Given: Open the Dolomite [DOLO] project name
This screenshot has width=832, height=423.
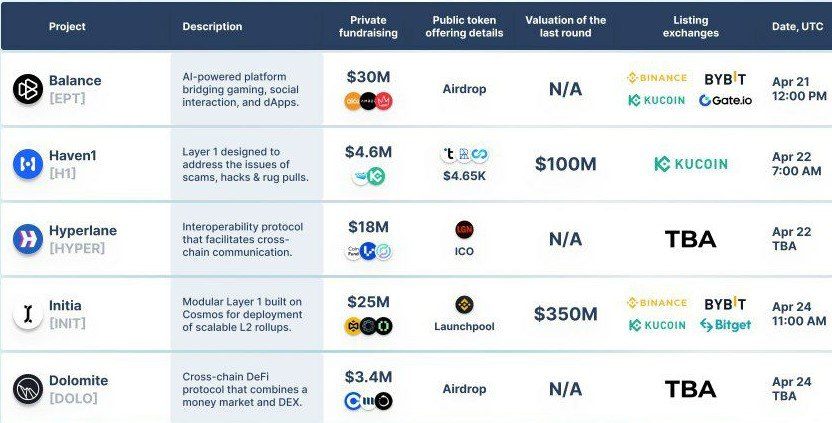Looking at the screenshot, I should [78, 388].
